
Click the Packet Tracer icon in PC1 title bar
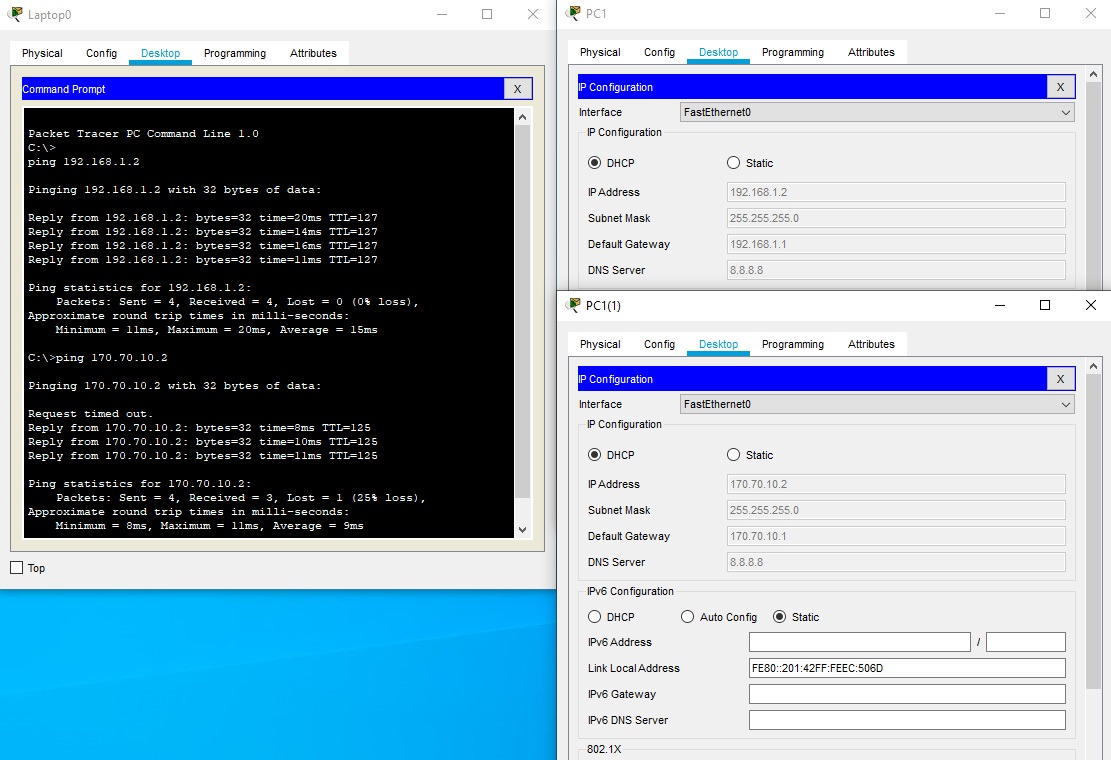click(x=573, y=13)
